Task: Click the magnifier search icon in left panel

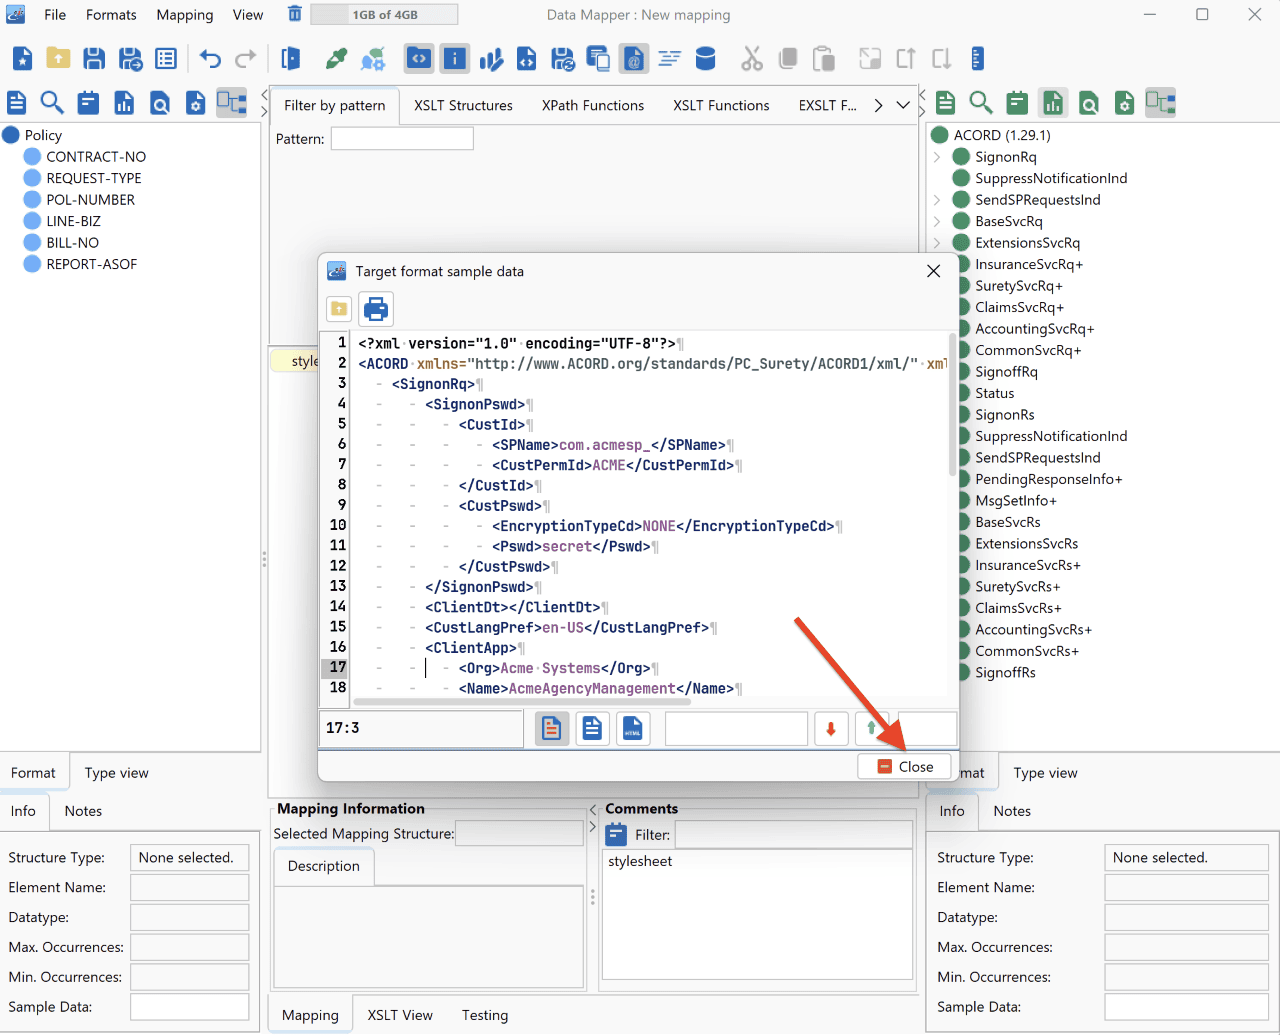Action: [52, 103]
